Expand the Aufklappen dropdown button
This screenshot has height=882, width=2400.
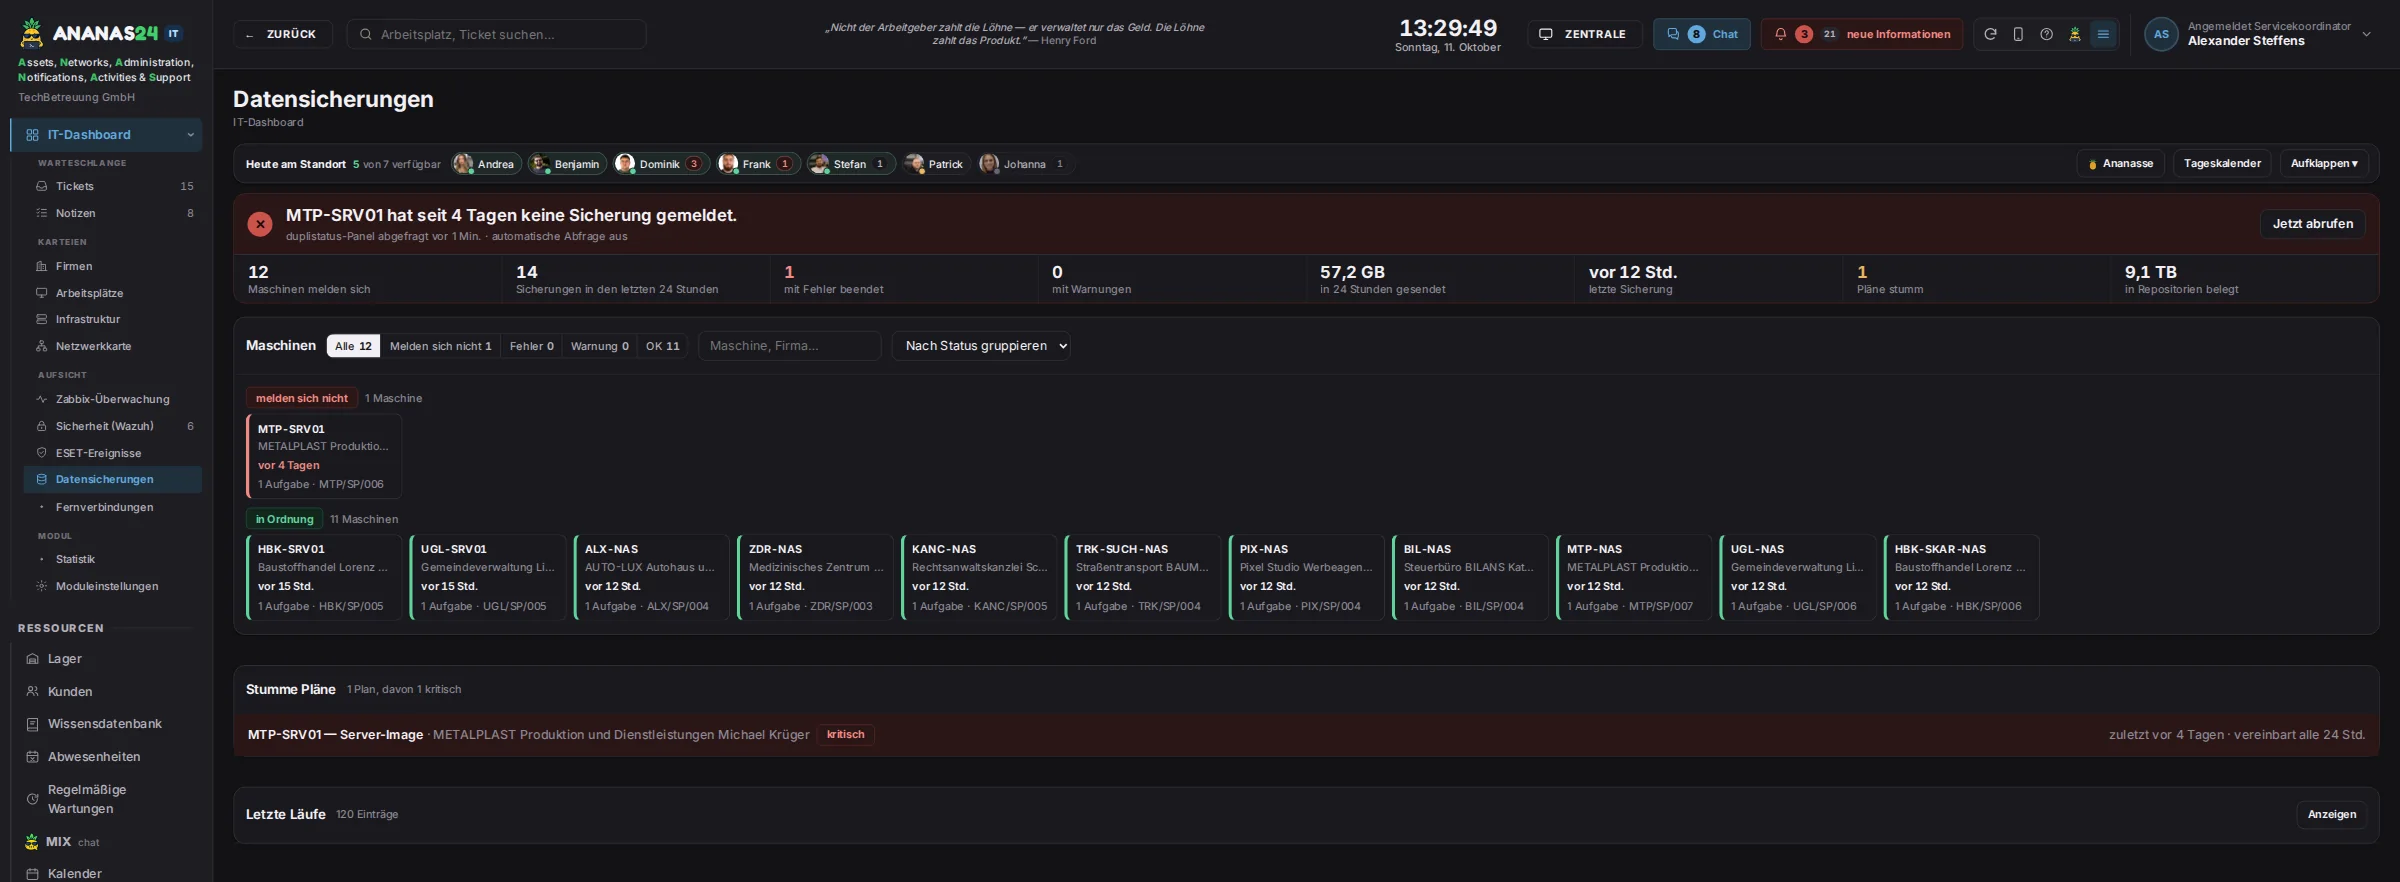2324,163
